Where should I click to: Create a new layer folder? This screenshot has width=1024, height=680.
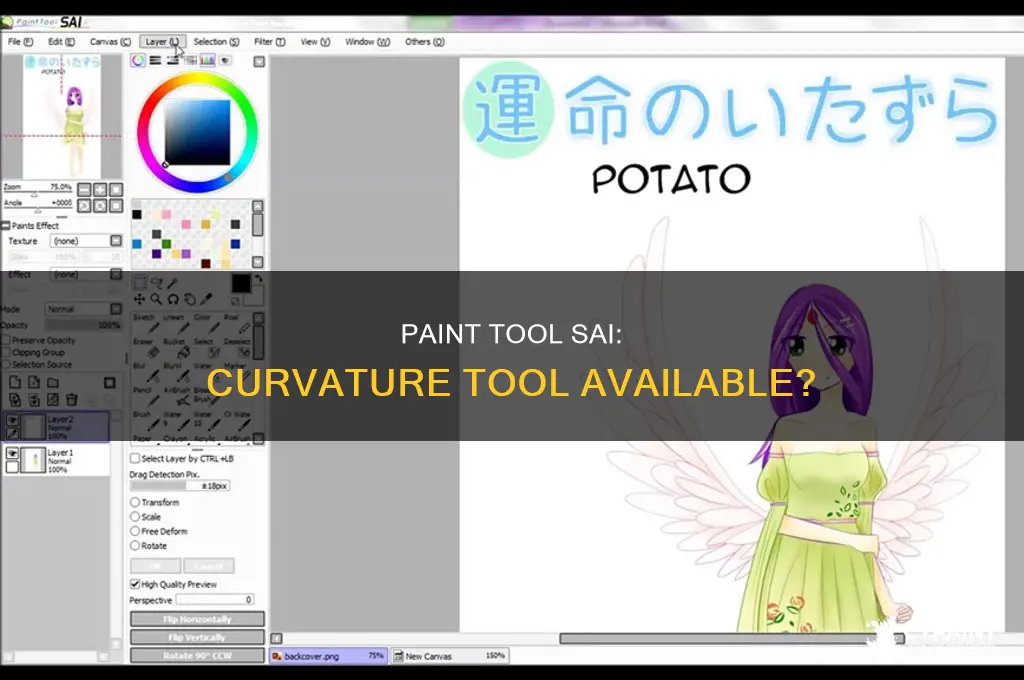point(53,382)
